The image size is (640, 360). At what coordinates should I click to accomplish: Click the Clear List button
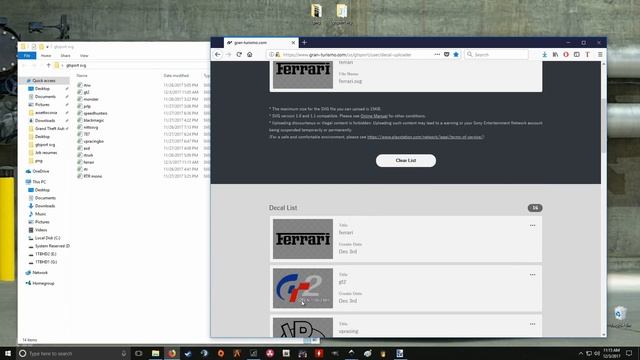coord(406,160)
